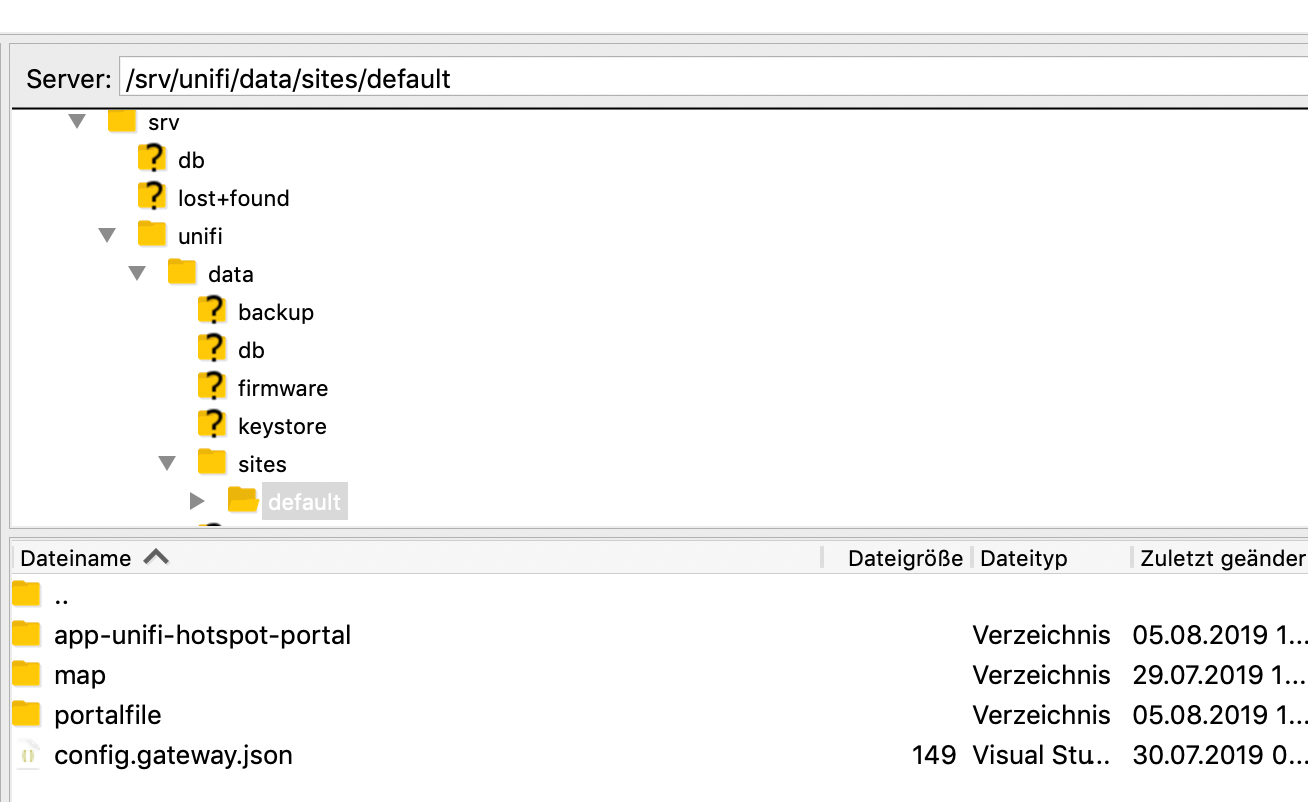The width and height of the screenshot is (1308, 802).
Task: Select the highlighted default tree item
Action: coord(304,502)
